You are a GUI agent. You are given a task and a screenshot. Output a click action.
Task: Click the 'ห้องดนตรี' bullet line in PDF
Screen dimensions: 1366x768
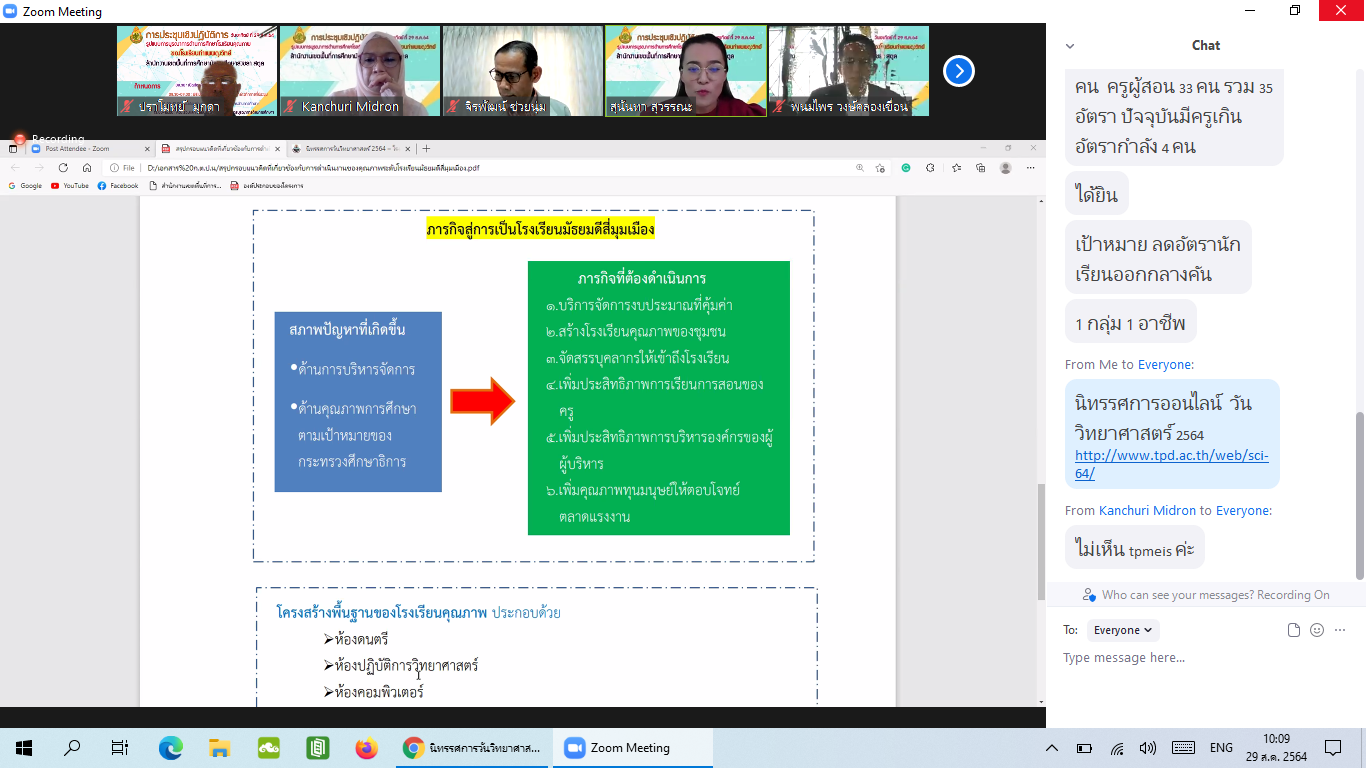pos(355,639)
